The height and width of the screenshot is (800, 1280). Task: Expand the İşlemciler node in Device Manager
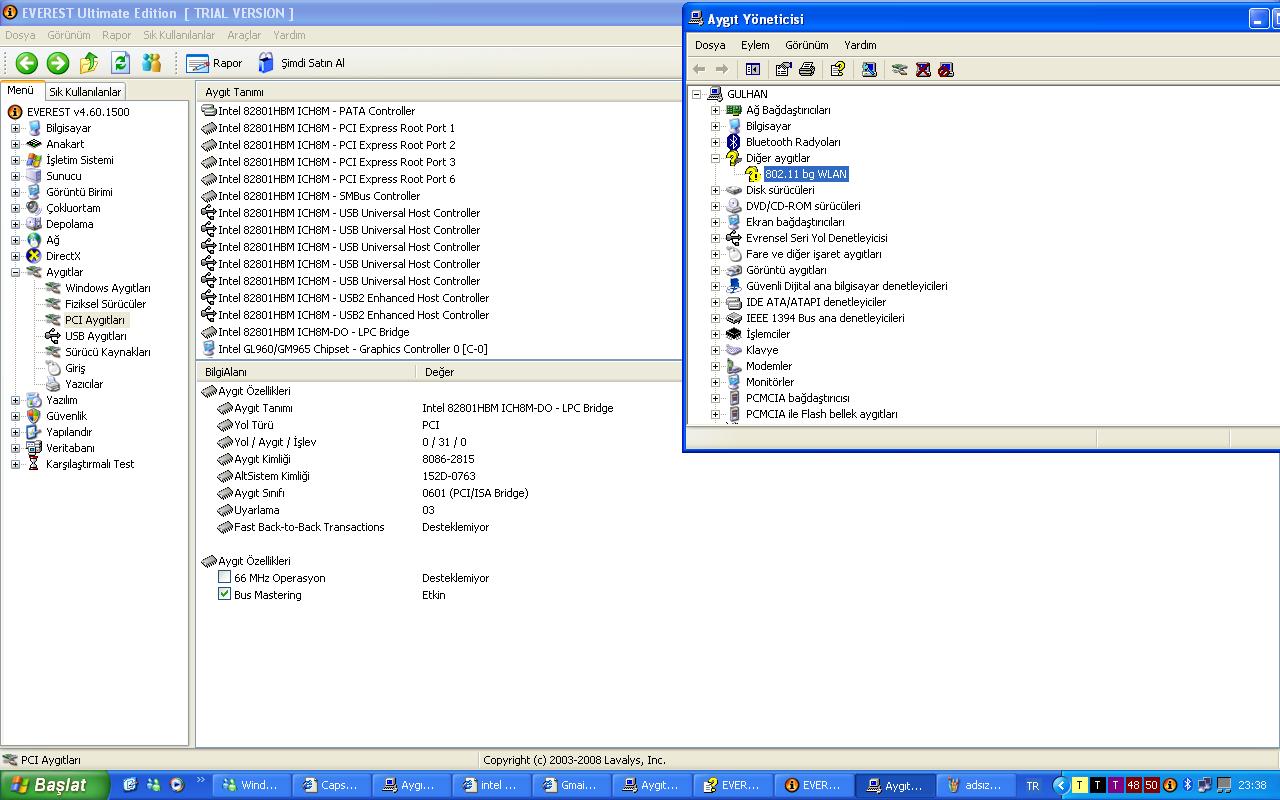(715, 334)
